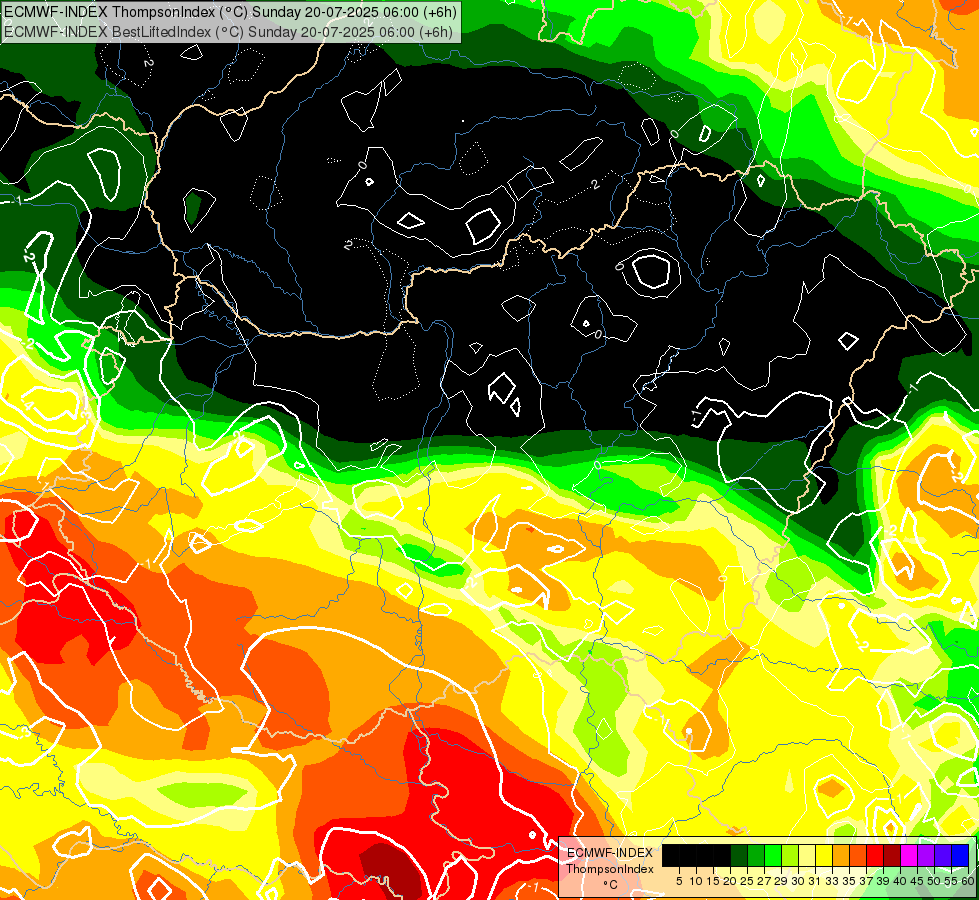Image resolution: width=979 pixels, height=900 pixels.
Task: Click the legend tick value 30
Action: tap(798, 881)
